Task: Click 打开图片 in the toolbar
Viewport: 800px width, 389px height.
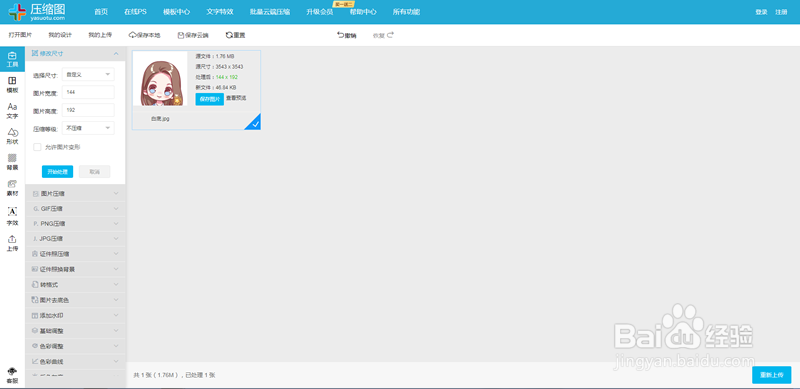Action: [20, 35]
